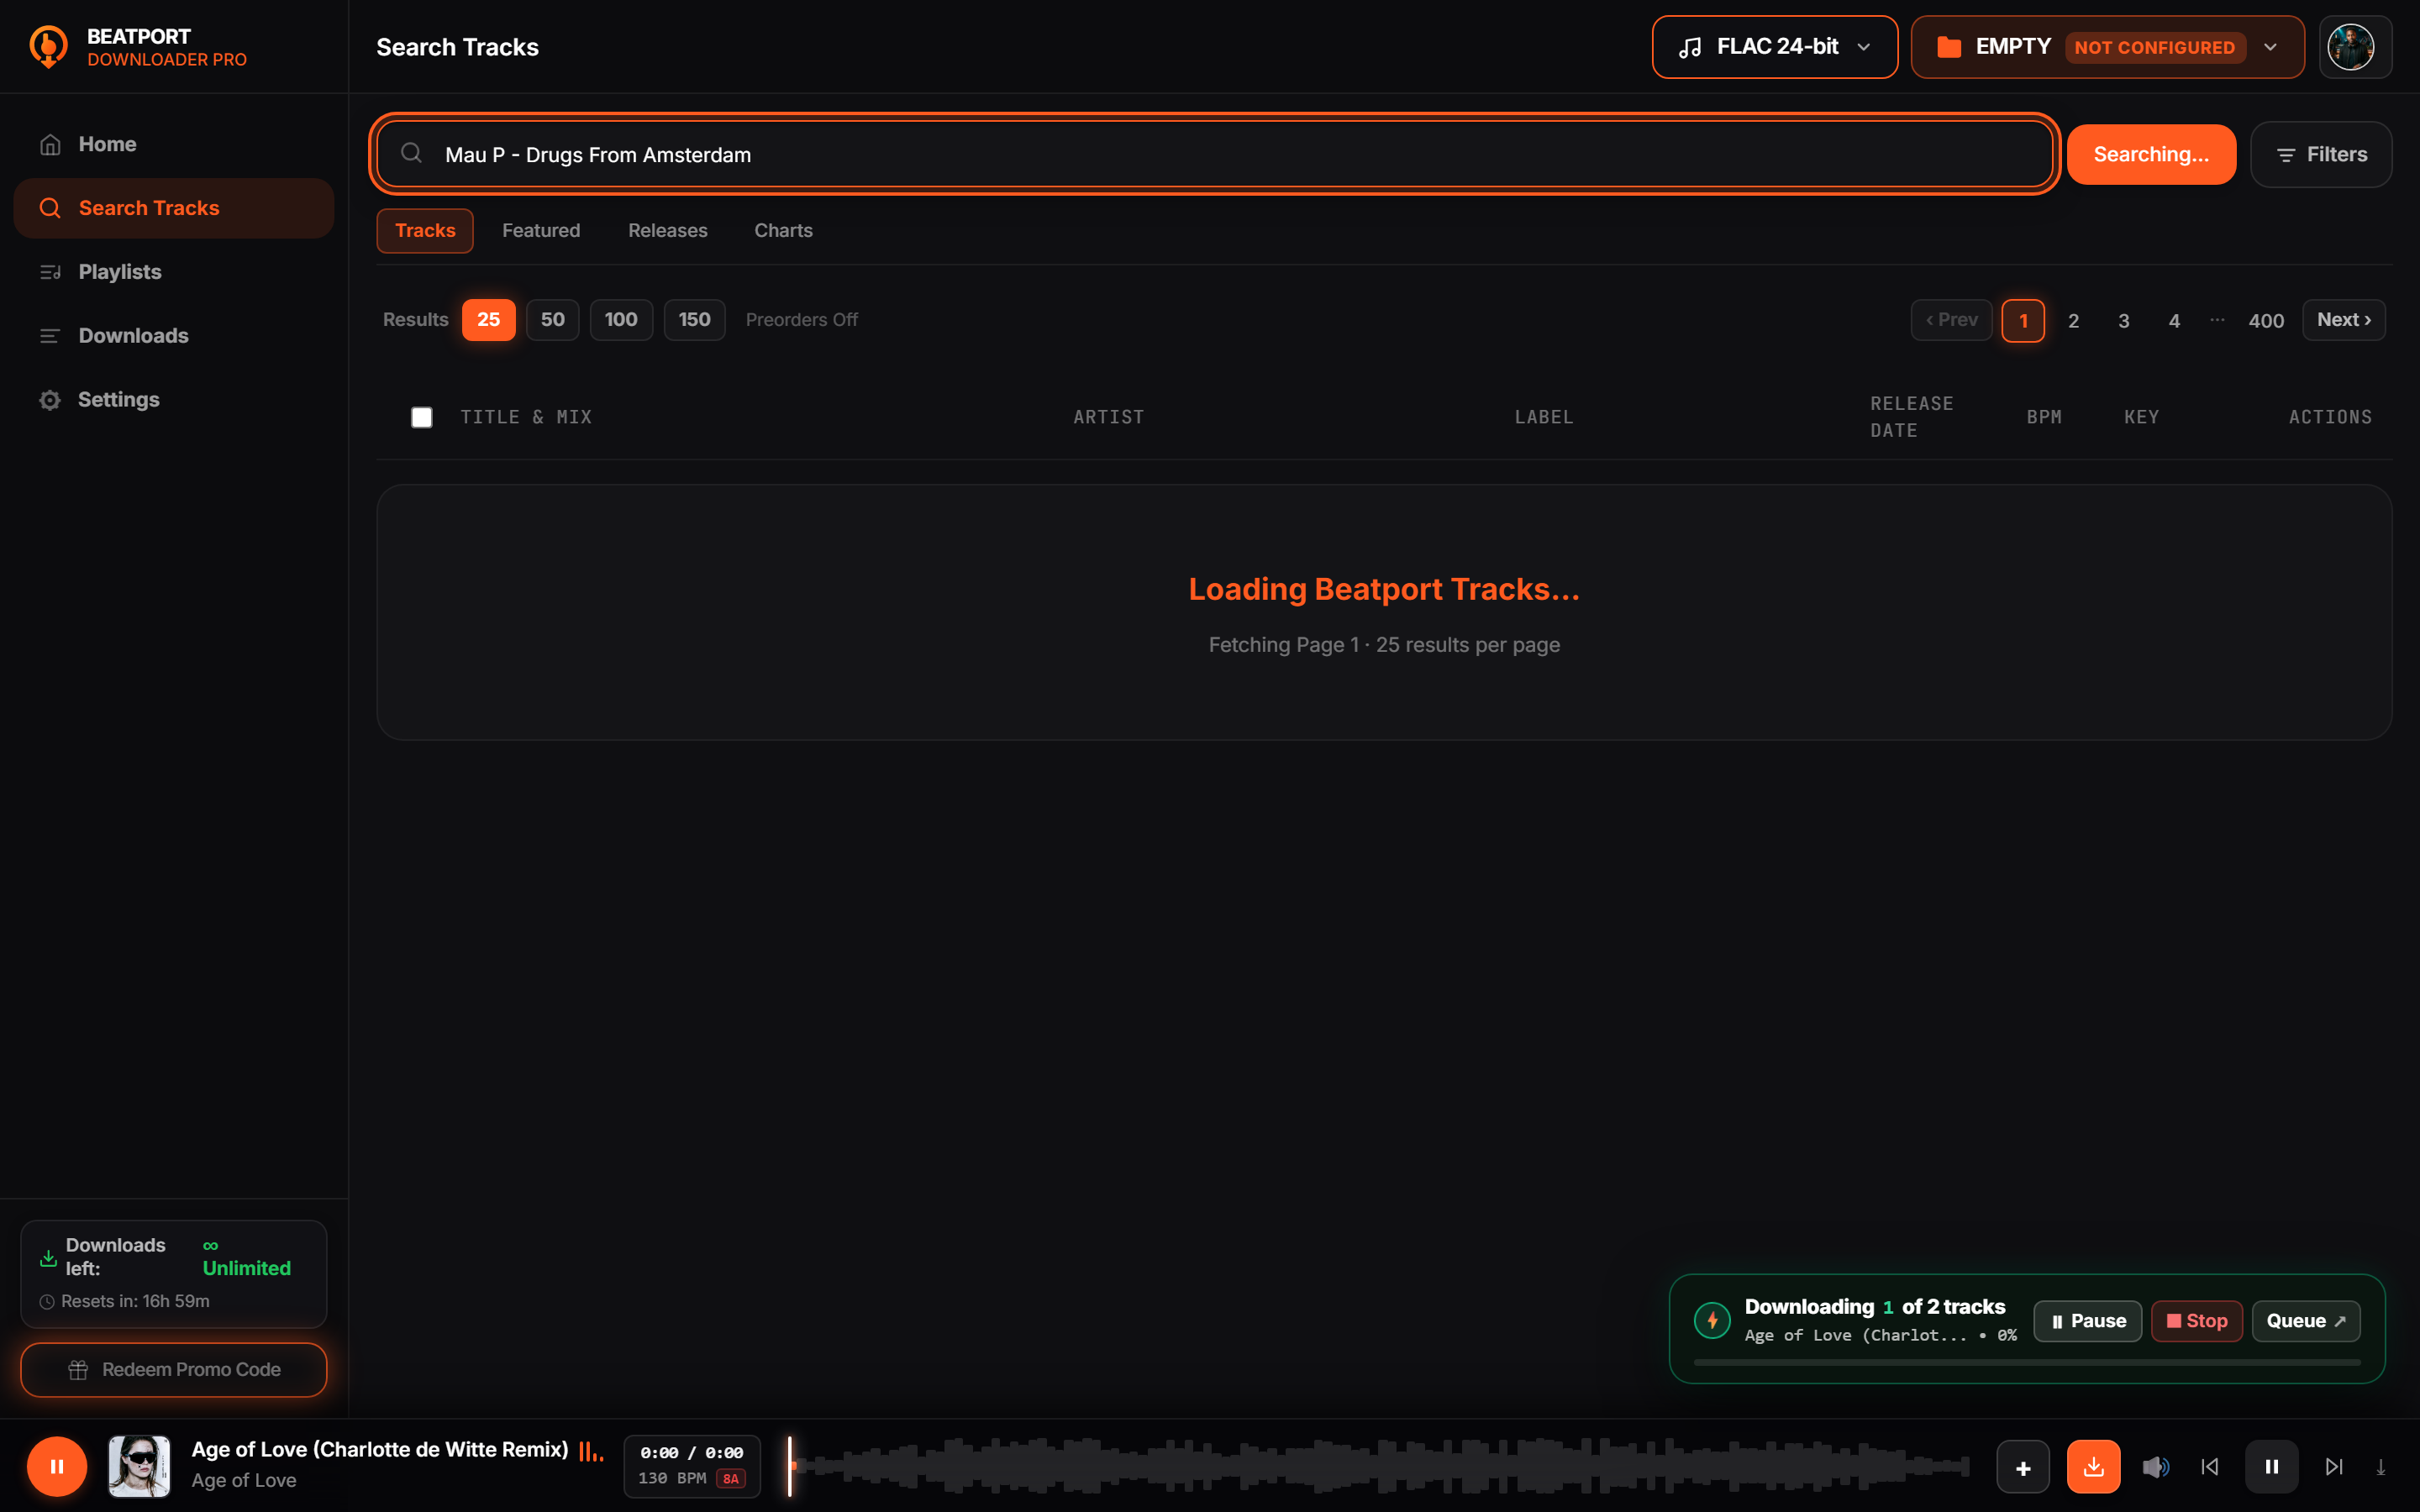The height and width of the screenshot is (1512, 2420).
Task: Pause playback with orange player button
Action: coord(57,1466)
